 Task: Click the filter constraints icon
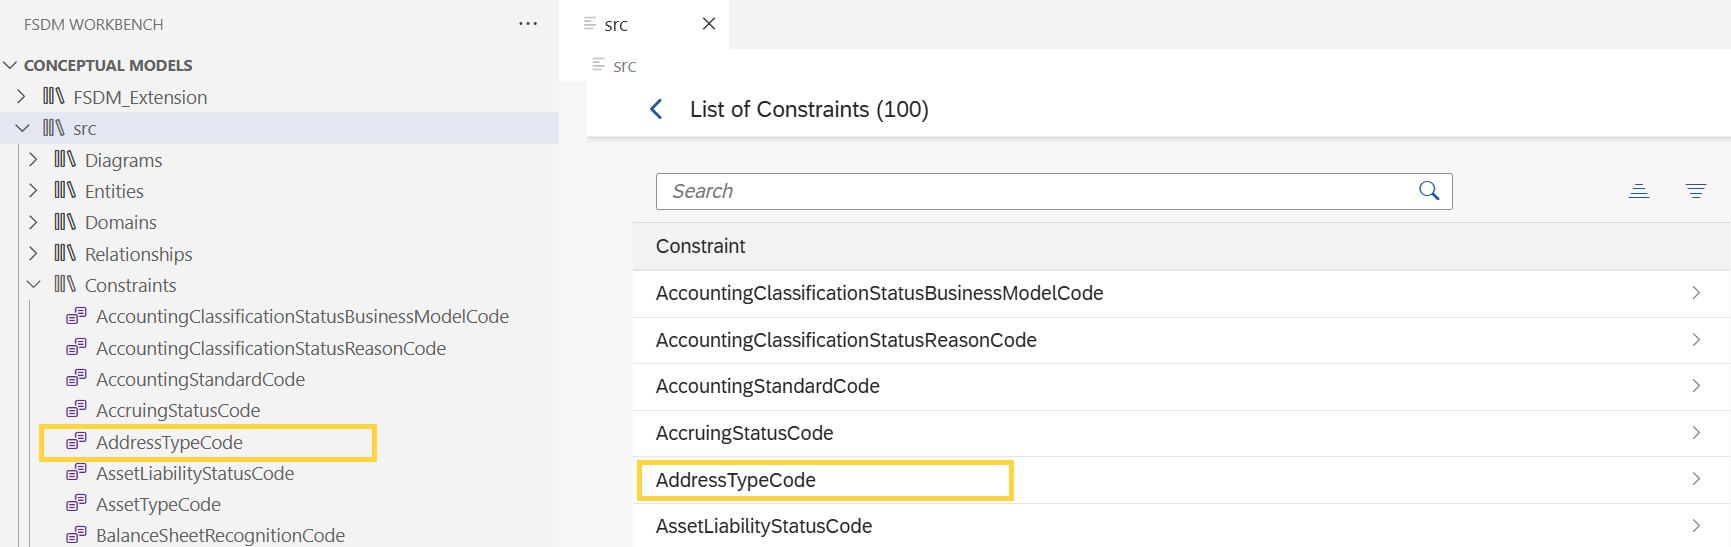[x=1696, y=191]
